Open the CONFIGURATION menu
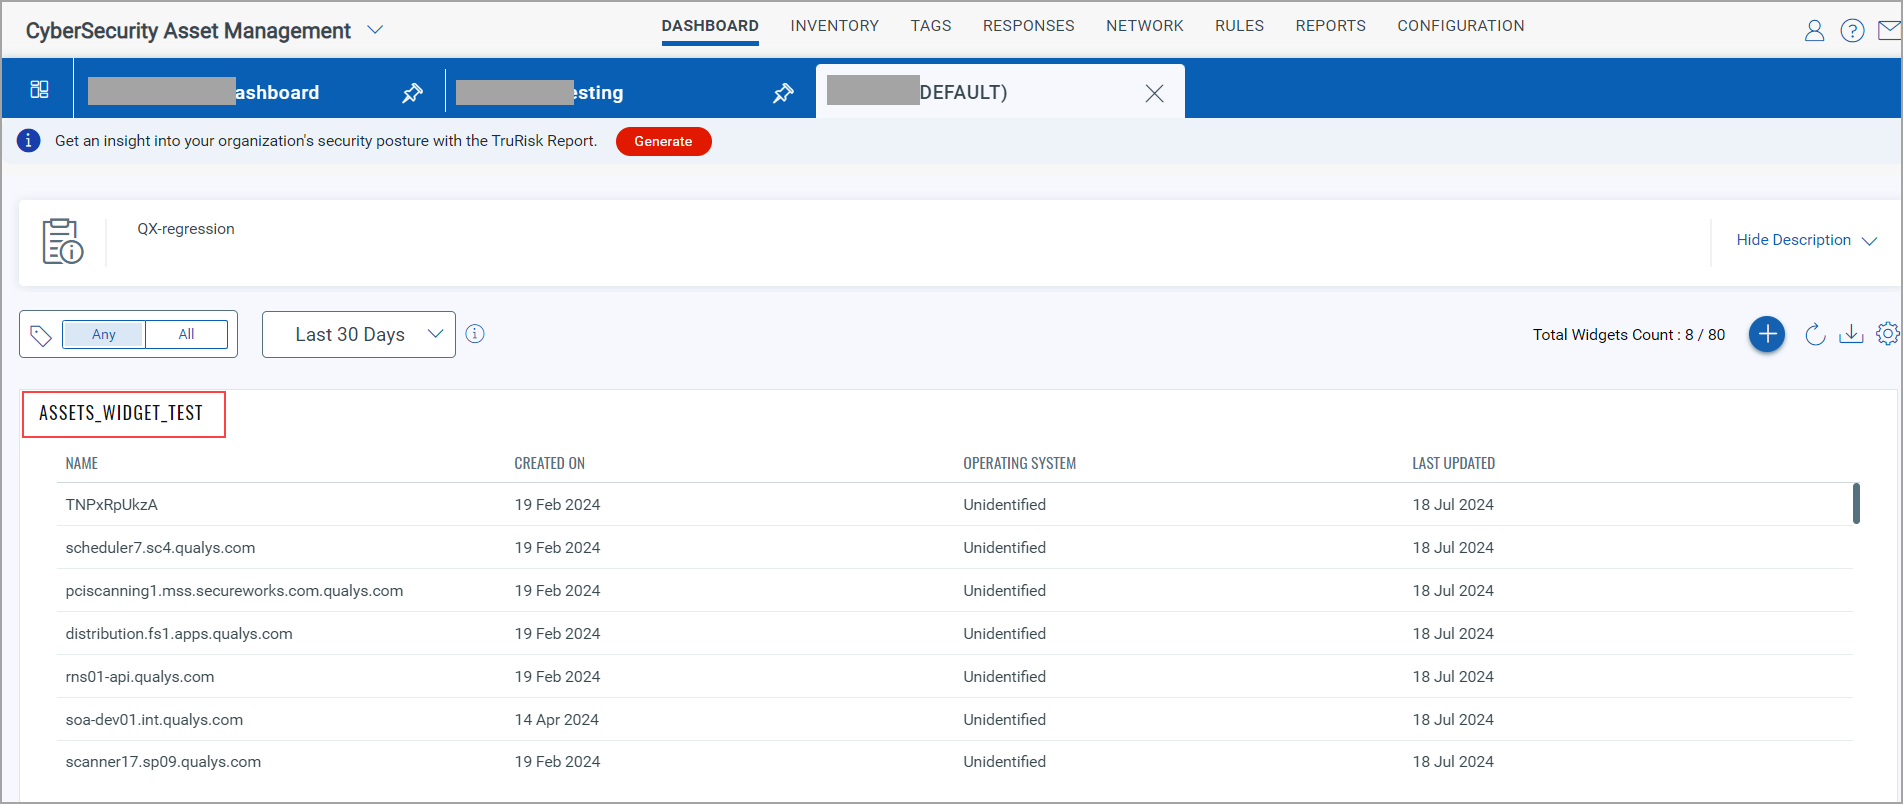Viewport: 1903px width, 804px height. (x=1460, y=26)
